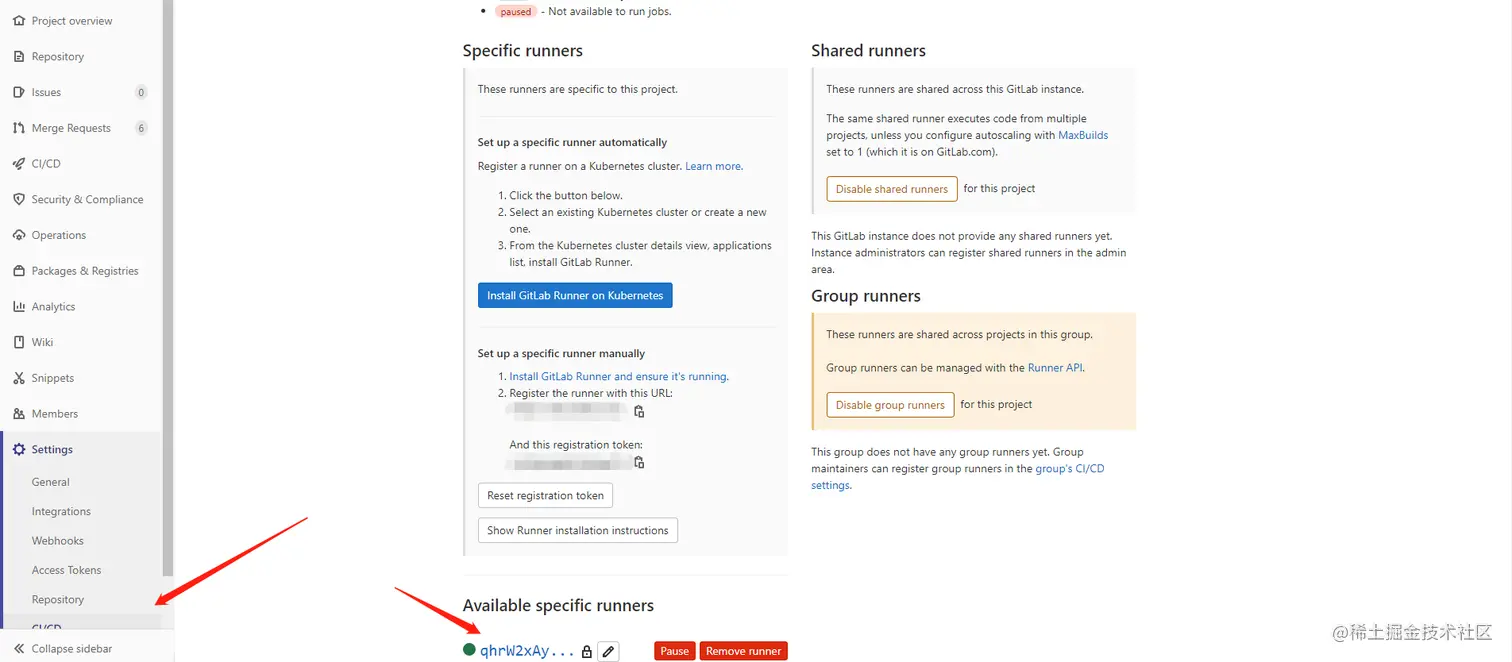Open Packages & Registries section
1512x662 pixels.
point(85,271)
